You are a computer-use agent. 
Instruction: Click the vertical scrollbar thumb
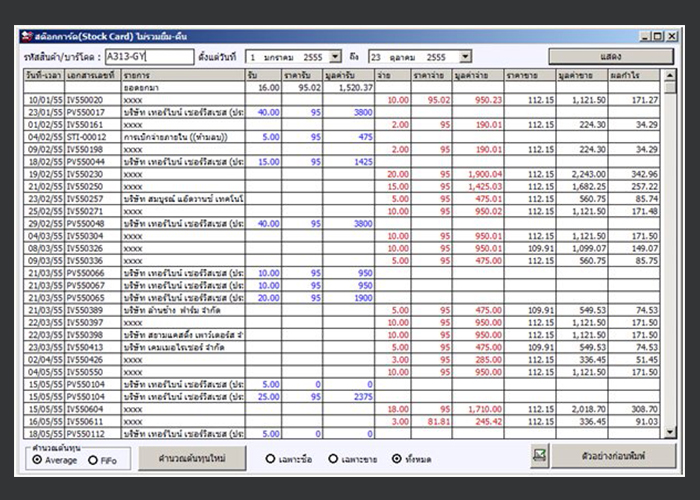tap(670, 87)
